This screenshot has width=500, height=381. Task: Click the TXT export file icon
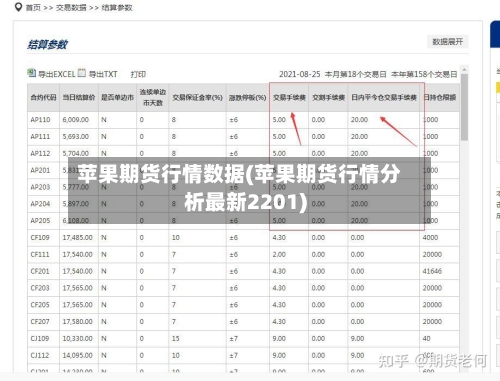click(82, 73)
